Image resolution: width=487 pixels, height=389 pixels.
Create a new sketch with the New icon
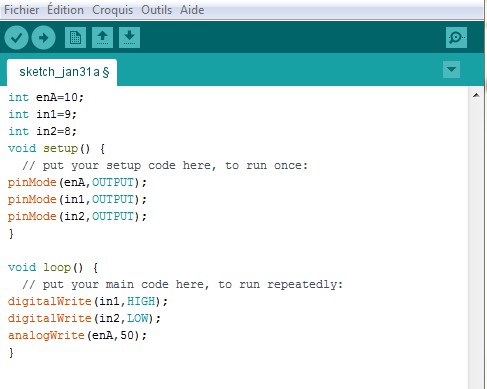coord(75,37)
